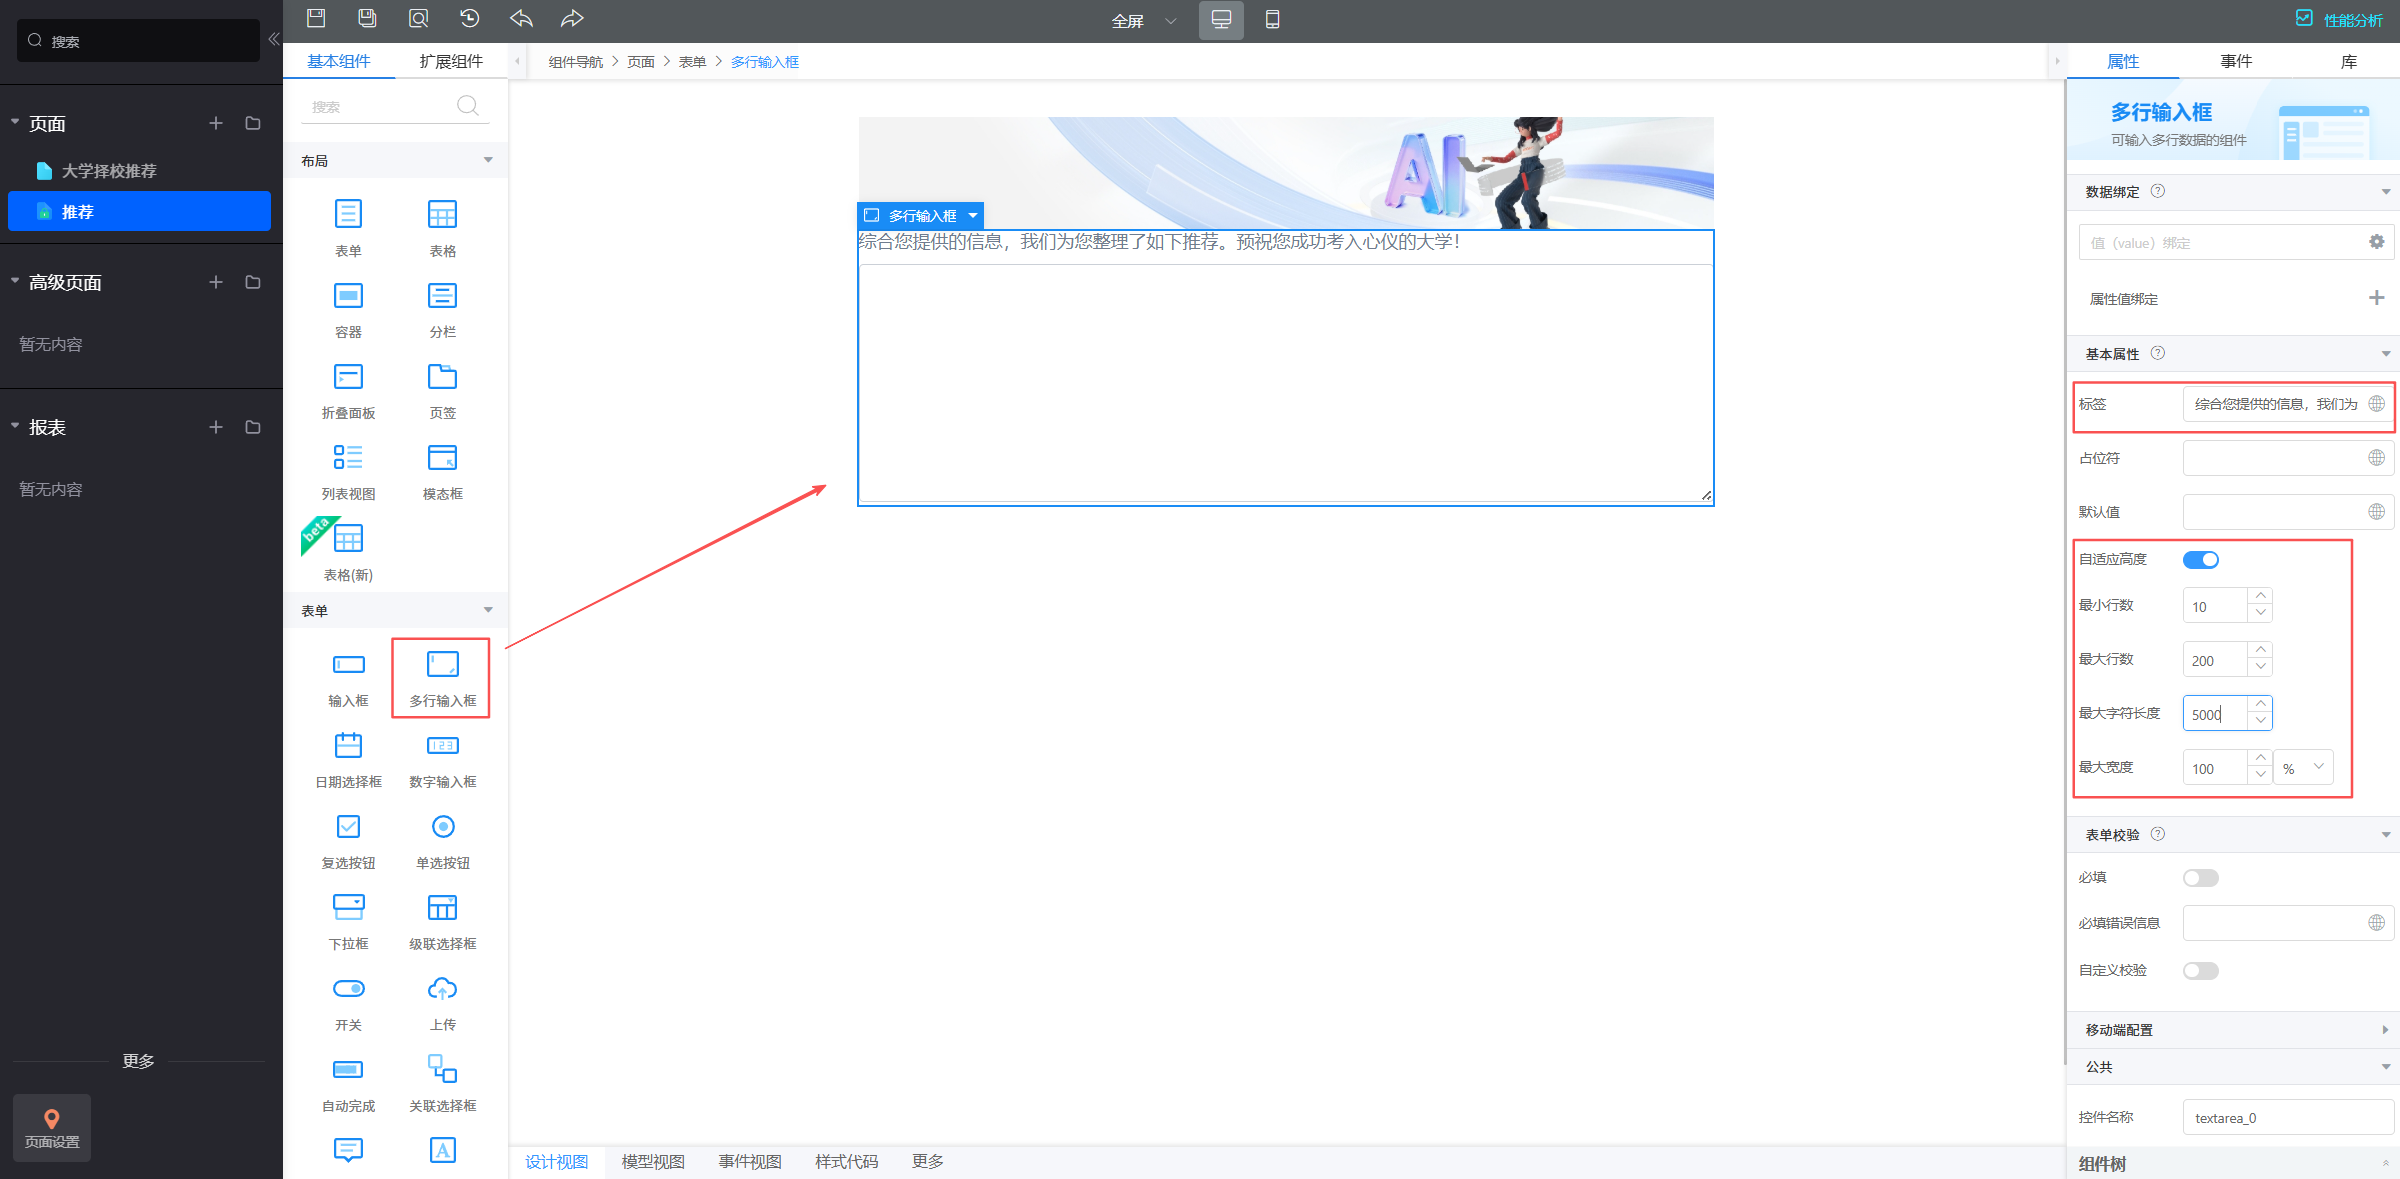
Task: Click the Undo arrow icon
Action: tap(521, 19)
